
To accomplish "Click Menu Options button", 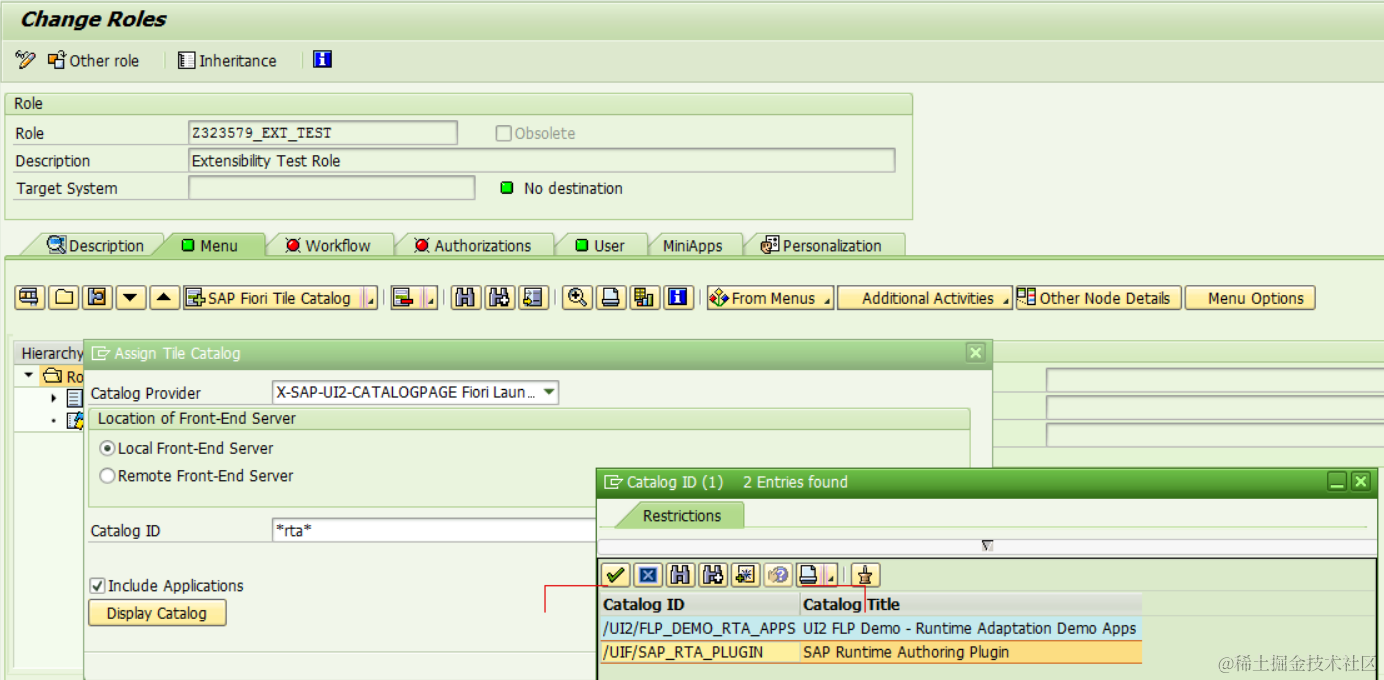I will tap(1250, 298).
